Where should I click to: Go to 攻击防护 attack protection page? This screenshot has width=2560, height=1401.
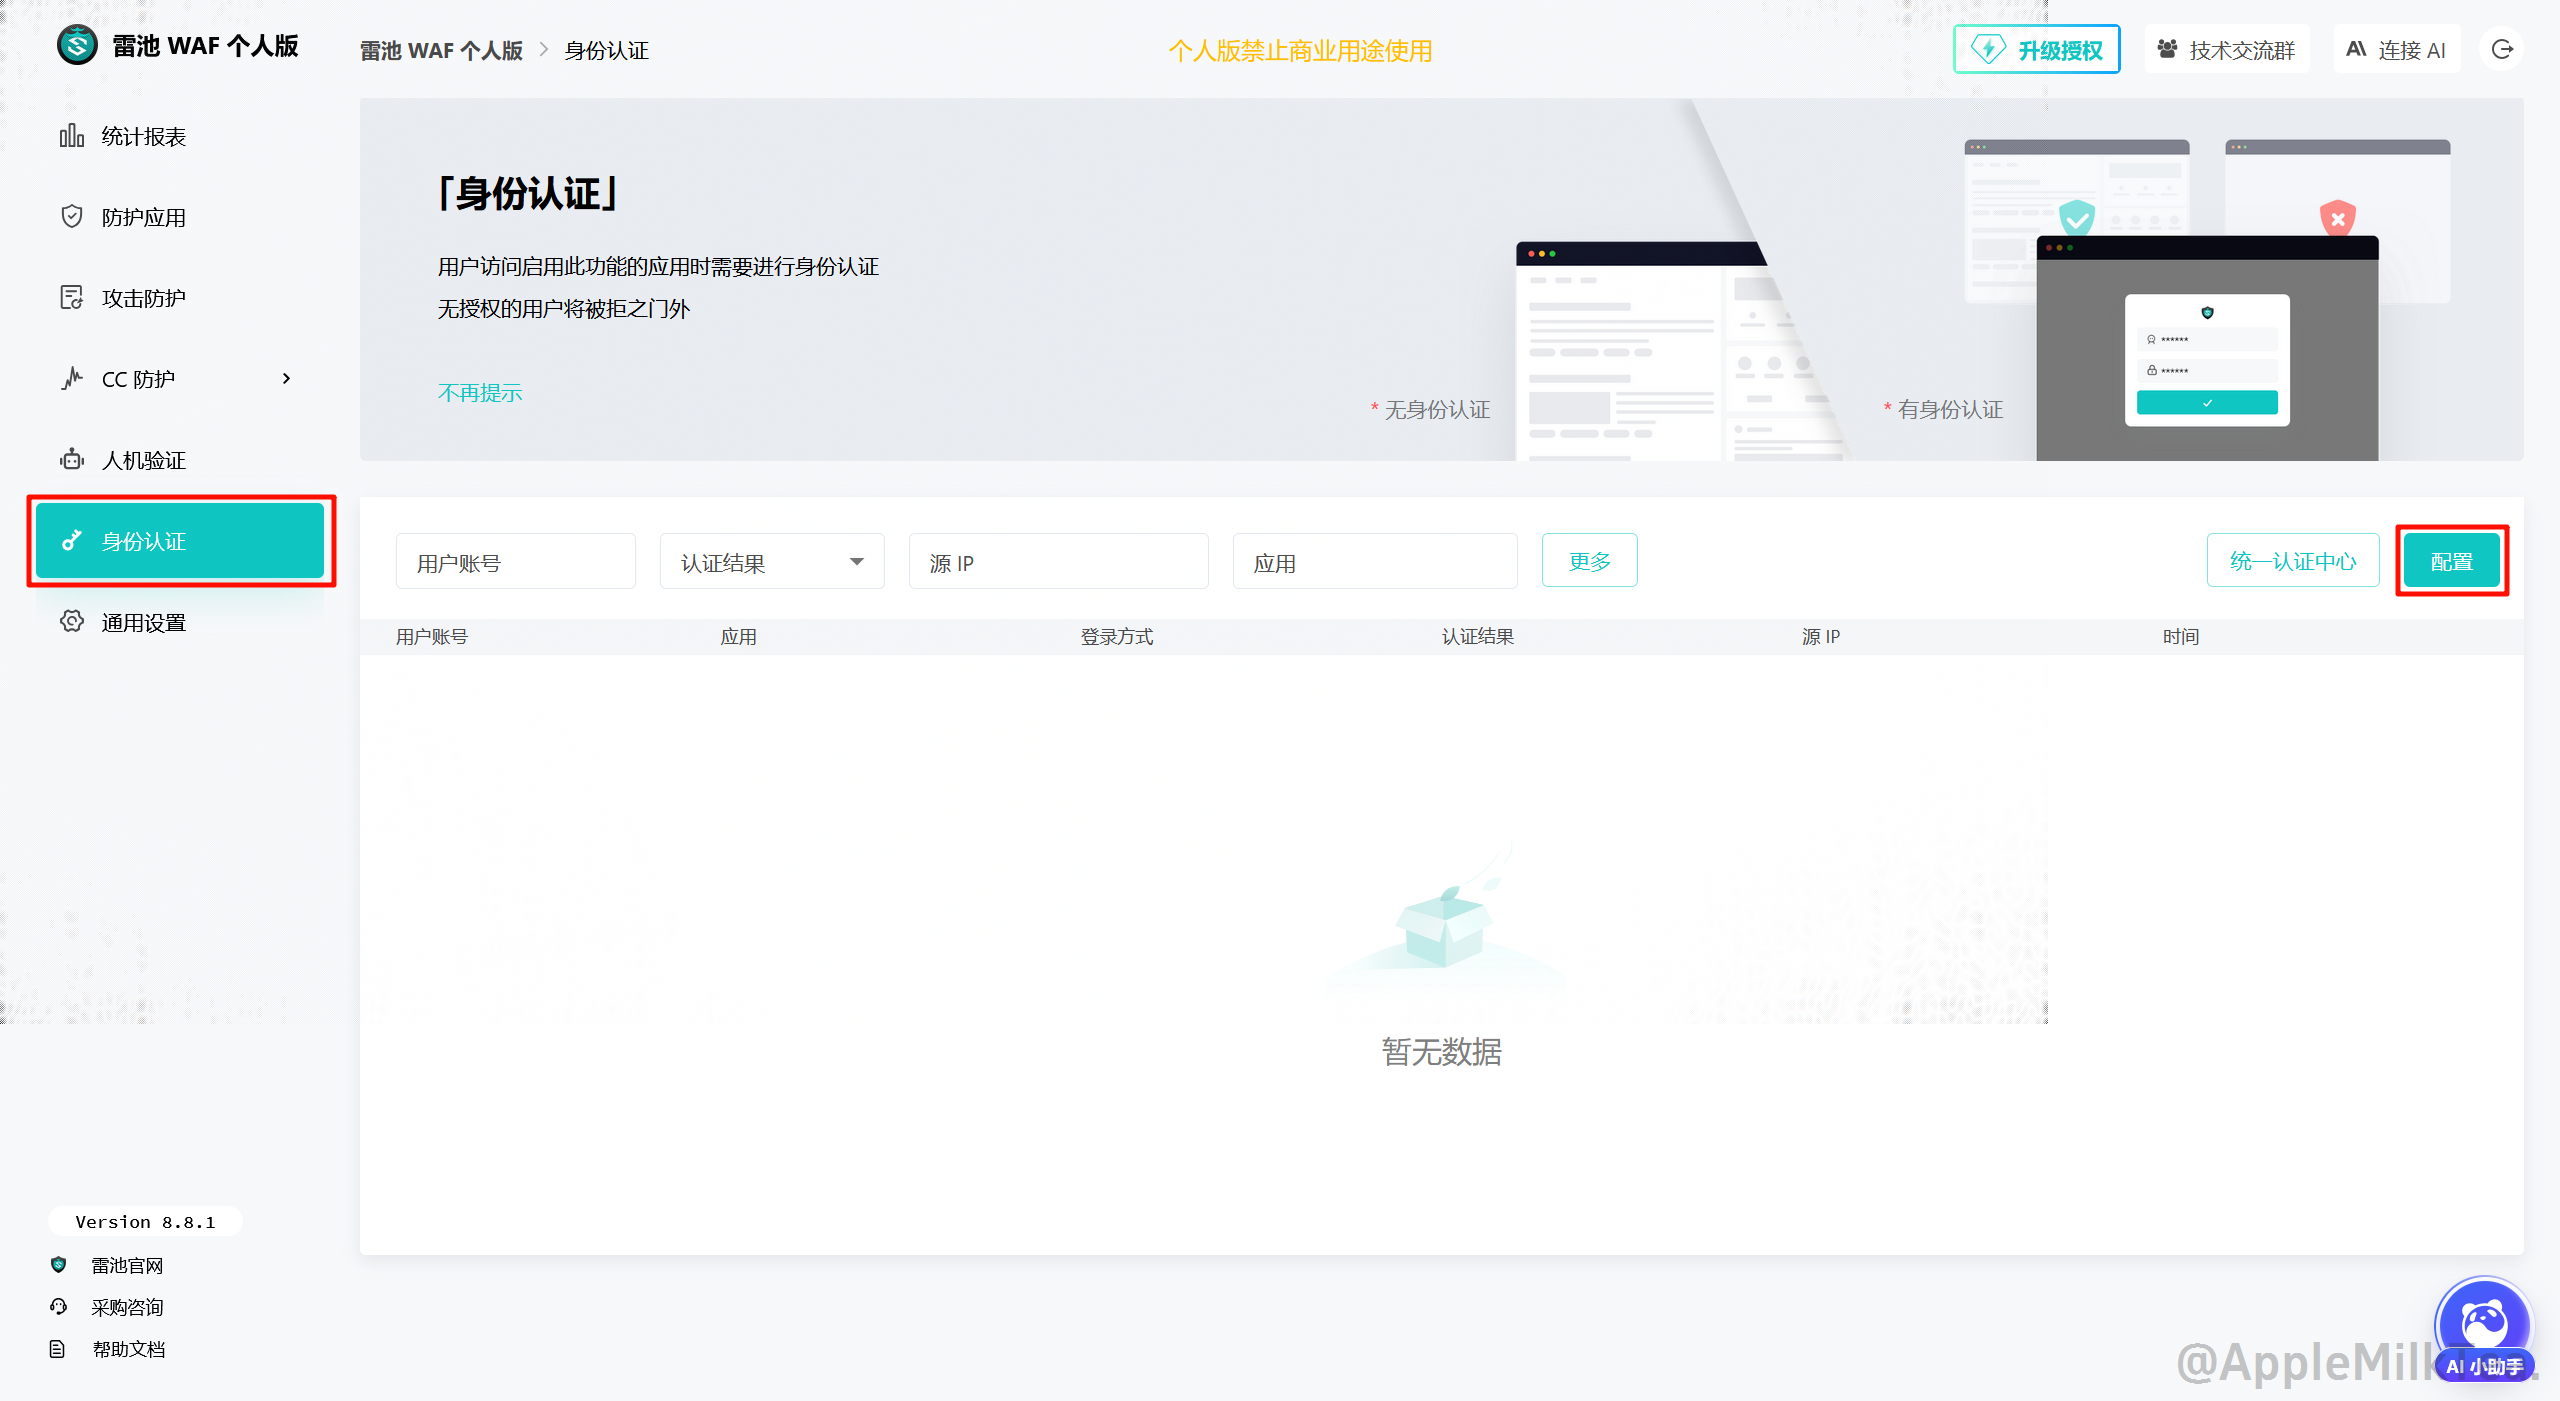[x=143, y=299]
